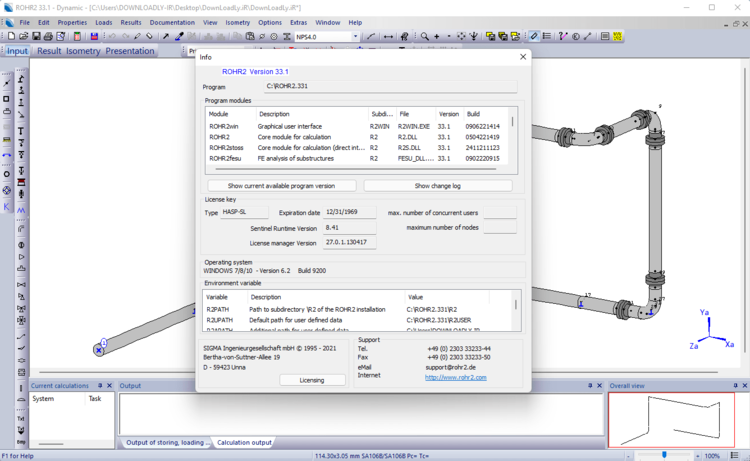Click Show current available program version
Screen dimensions: 750x461
[x=283, y=186]
